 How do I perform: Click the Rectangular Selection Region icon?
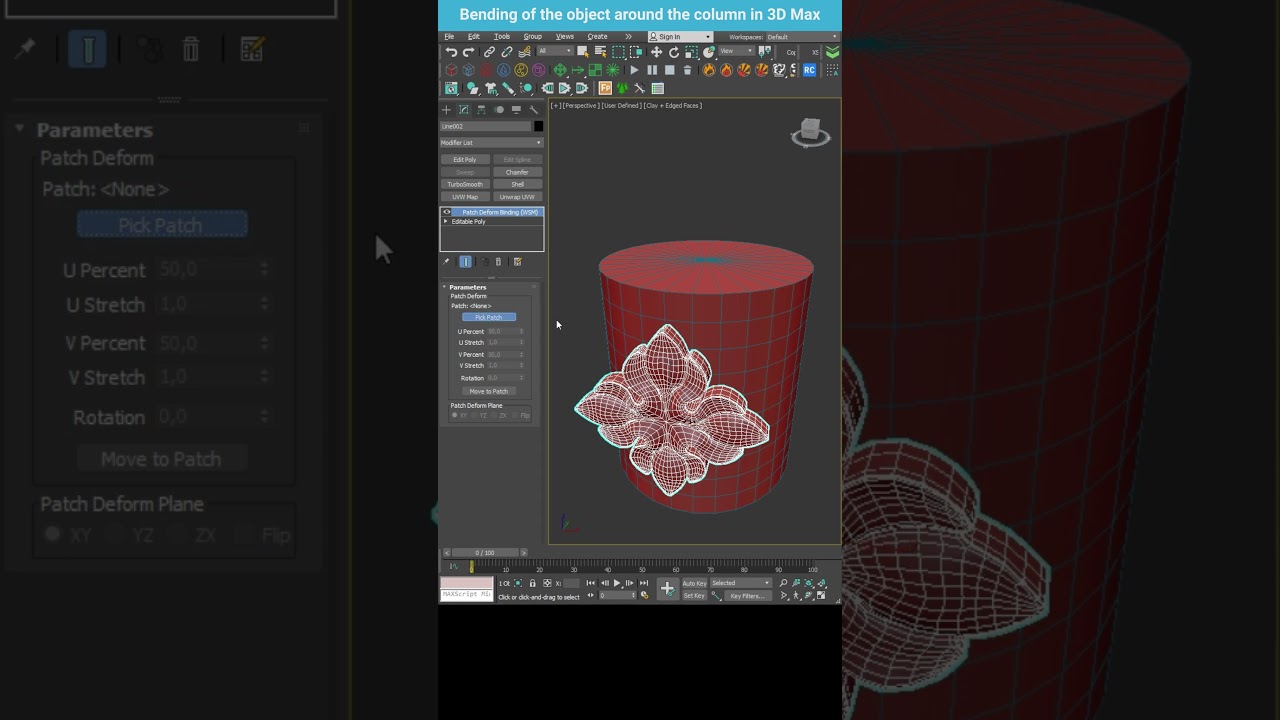click(618, 52)
